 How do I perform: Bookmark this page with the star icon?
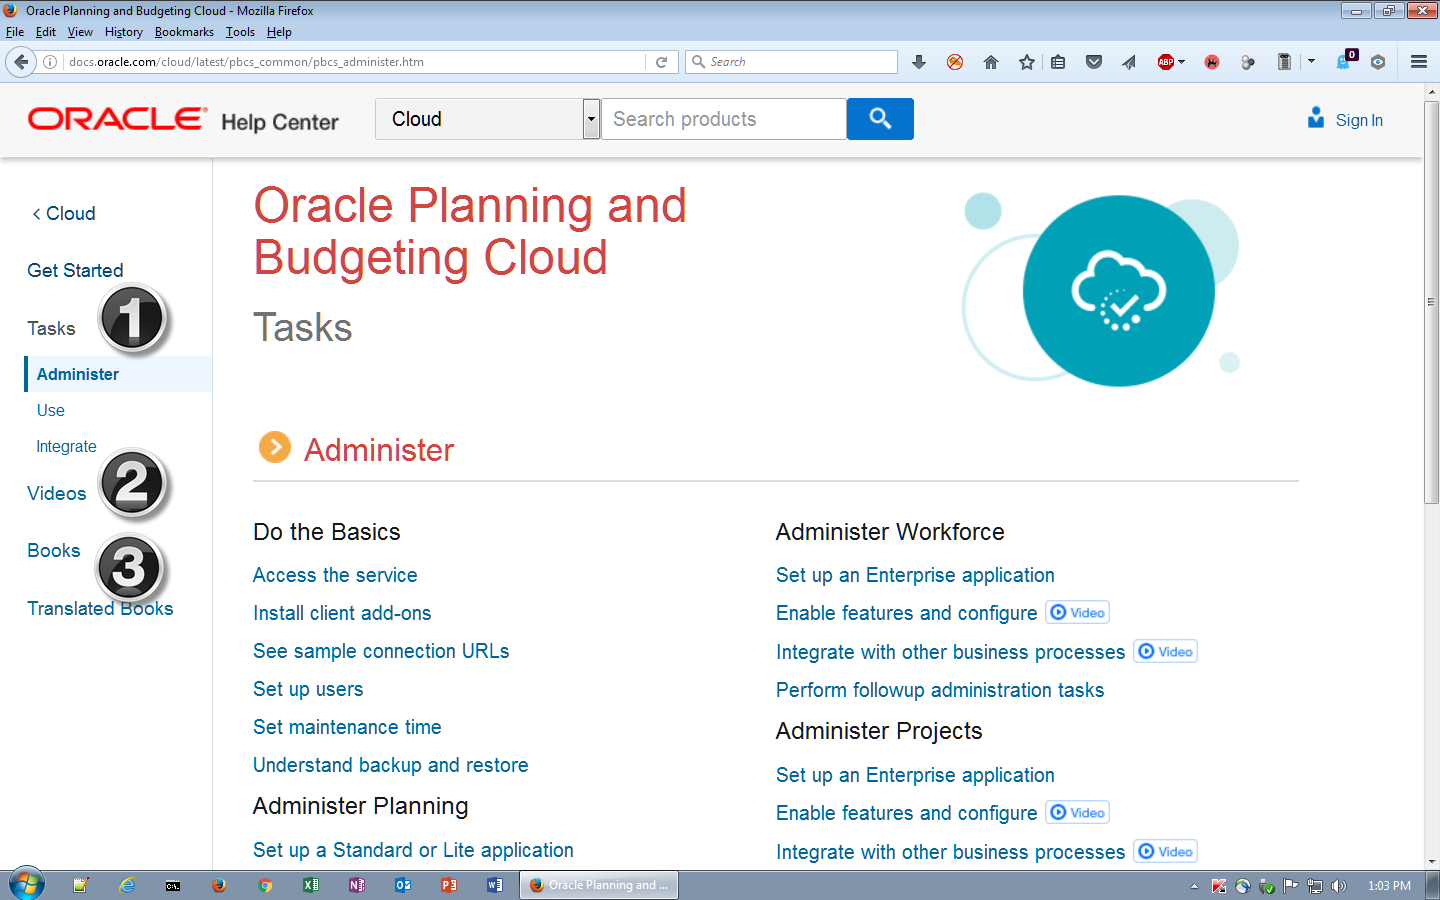(x=1027, y=62)
